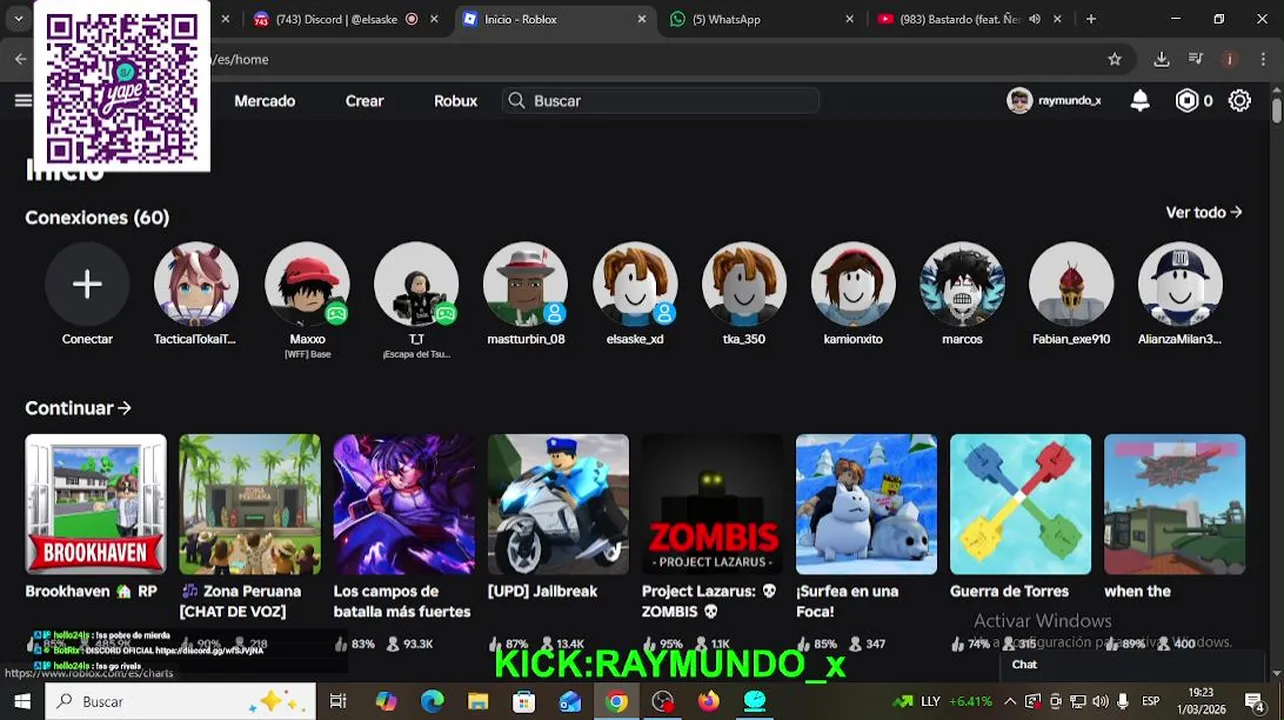1284x720 pixels.
Task: Open the Roblox hamburger menu
Action: point(22,100)
